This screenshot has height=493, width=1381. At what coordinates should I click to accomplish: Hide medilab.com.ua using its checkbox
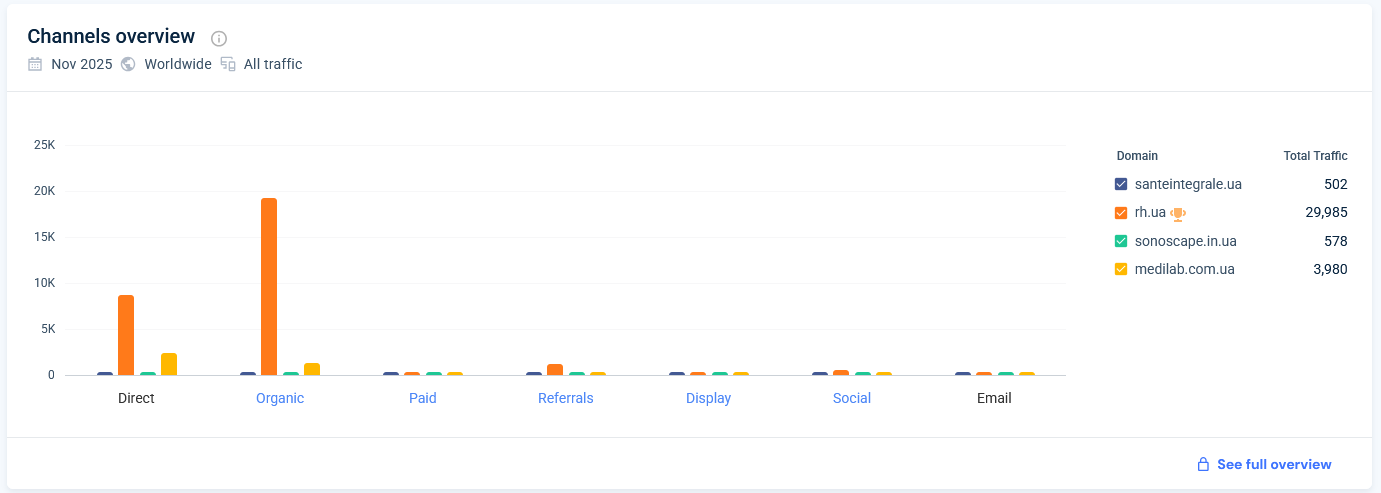point(1121,269)
